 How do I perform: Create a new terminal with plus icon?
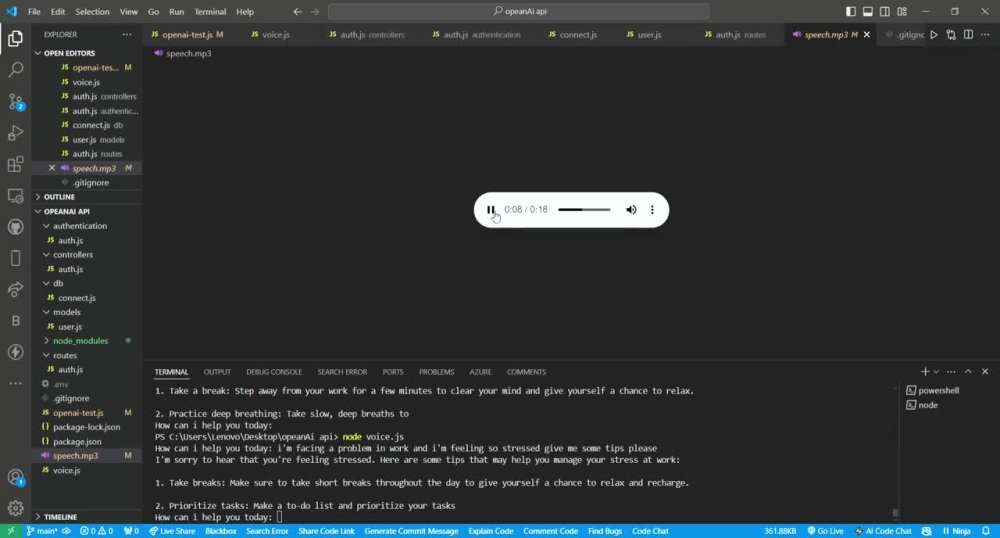click(x=925, y=372)
